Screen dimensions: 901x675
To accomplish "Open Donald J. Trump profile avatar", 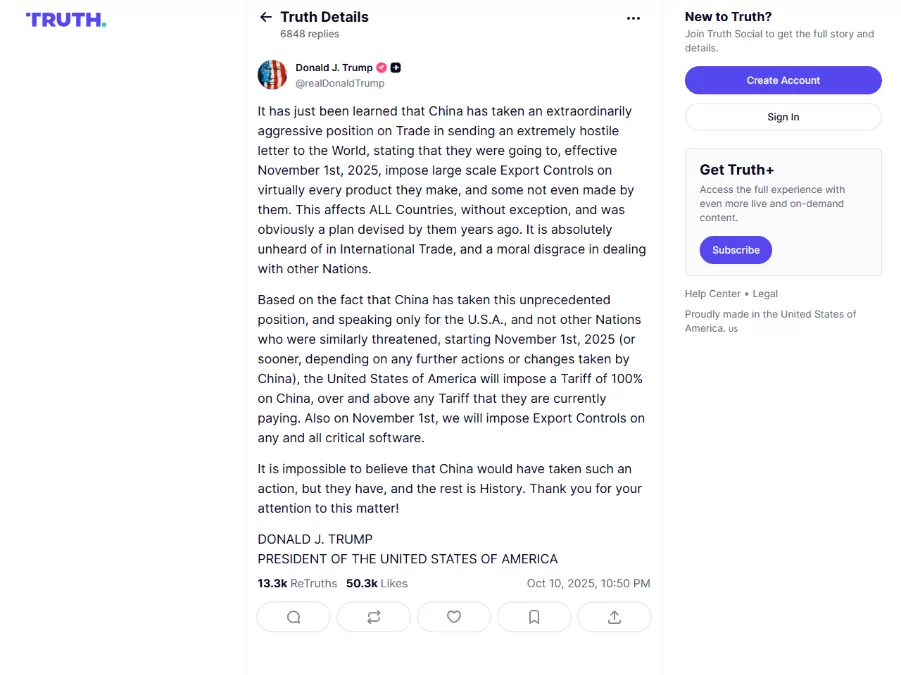I will pyautogui.click(x=272, y=75).
